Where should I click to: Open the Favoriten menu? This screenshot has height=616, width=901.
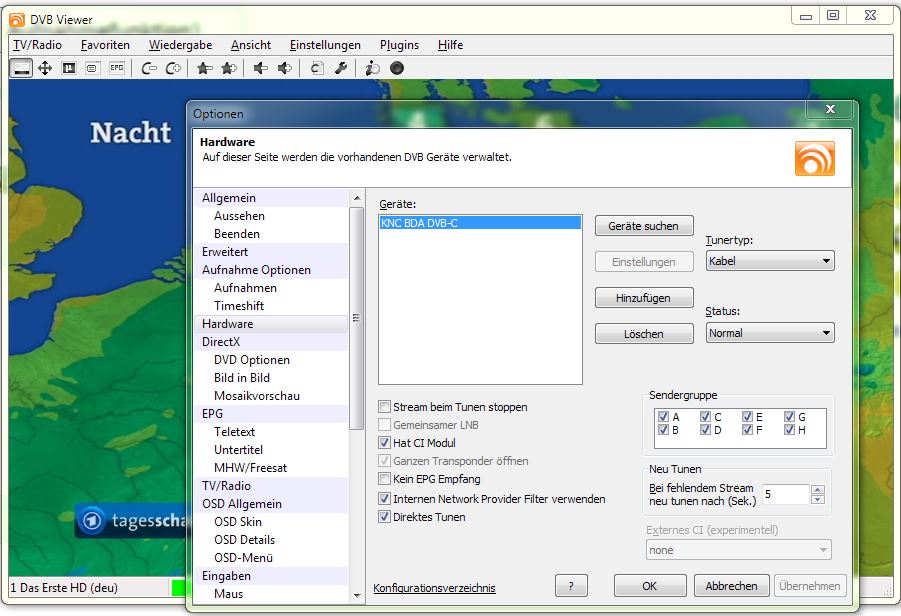pyautogui.click(x=105, y=45)
